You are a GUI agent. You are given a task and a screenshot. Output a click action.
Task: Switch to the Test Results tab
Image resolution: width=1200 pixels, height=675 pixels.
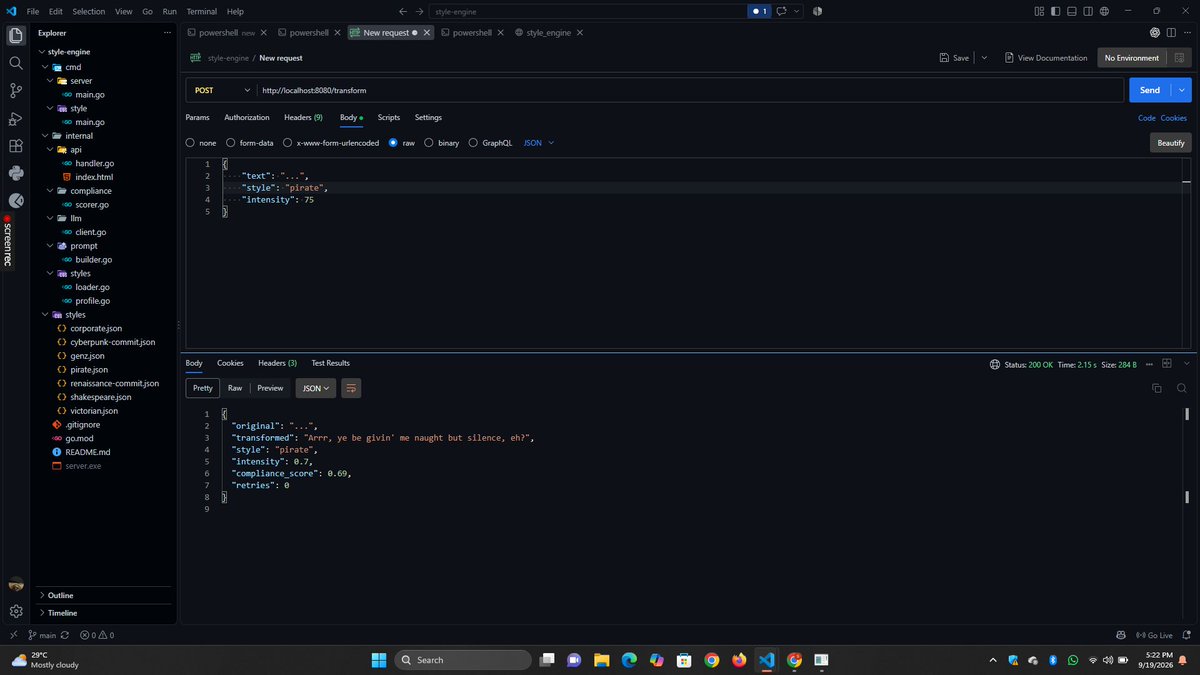(330, 363)
